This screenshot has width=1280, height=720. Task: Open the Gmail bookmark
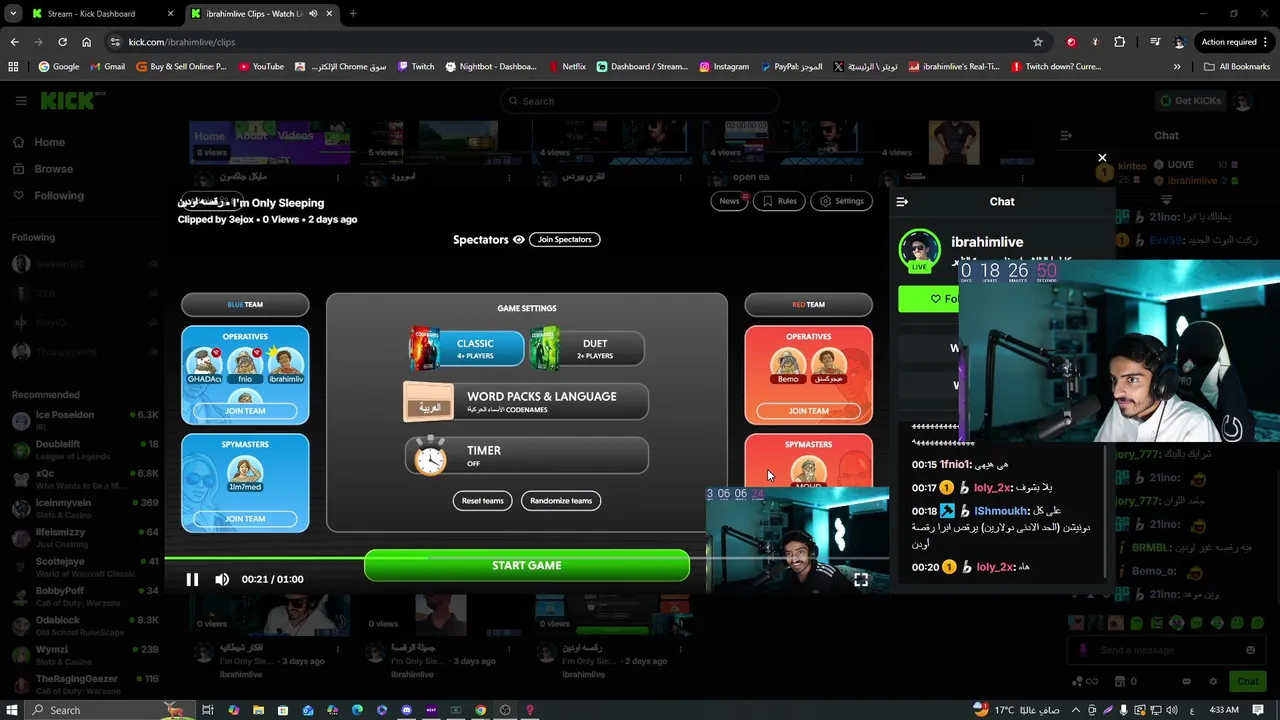click(107, 67)
